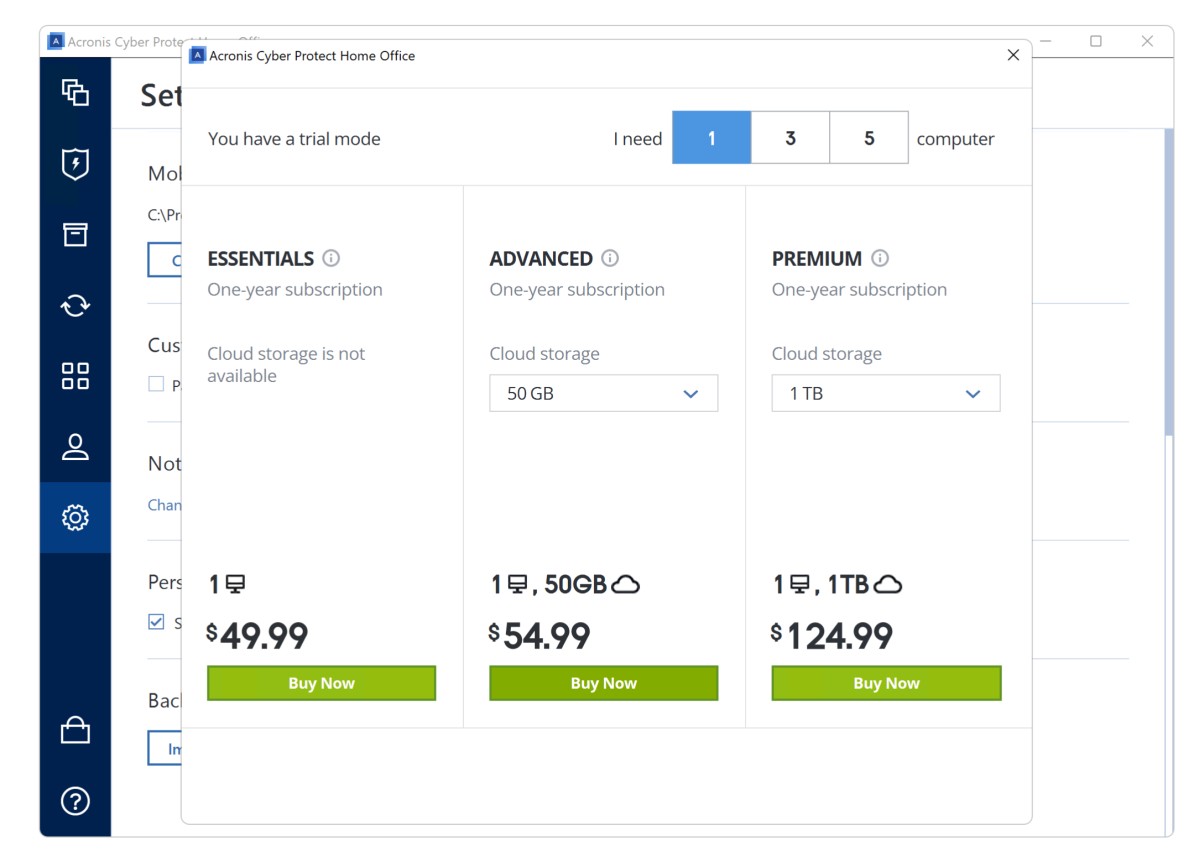
Task: Click info icon next to ADVANCED
Action: pos(610,258)
